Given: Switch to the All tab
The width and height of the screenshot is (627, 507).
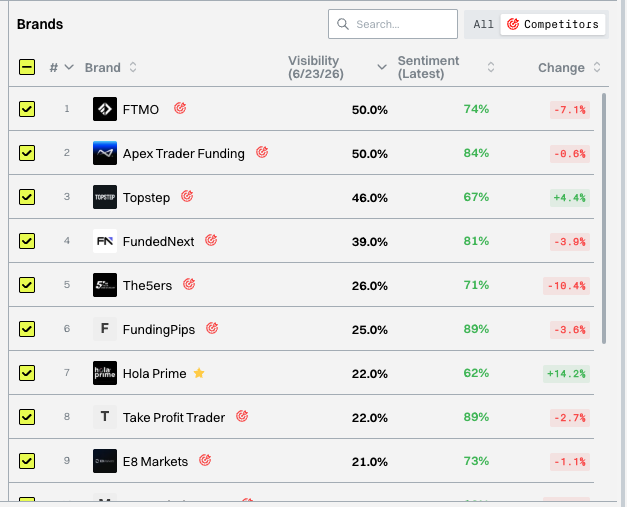Looking at the screenshot, I should click(x=483, y=24).
